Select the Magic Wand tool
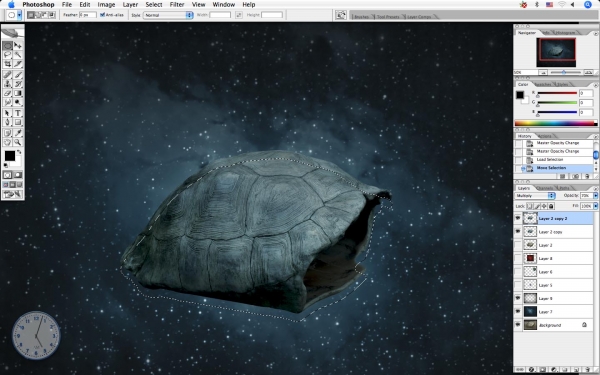600x375 pixels. (x=18, y=55)
